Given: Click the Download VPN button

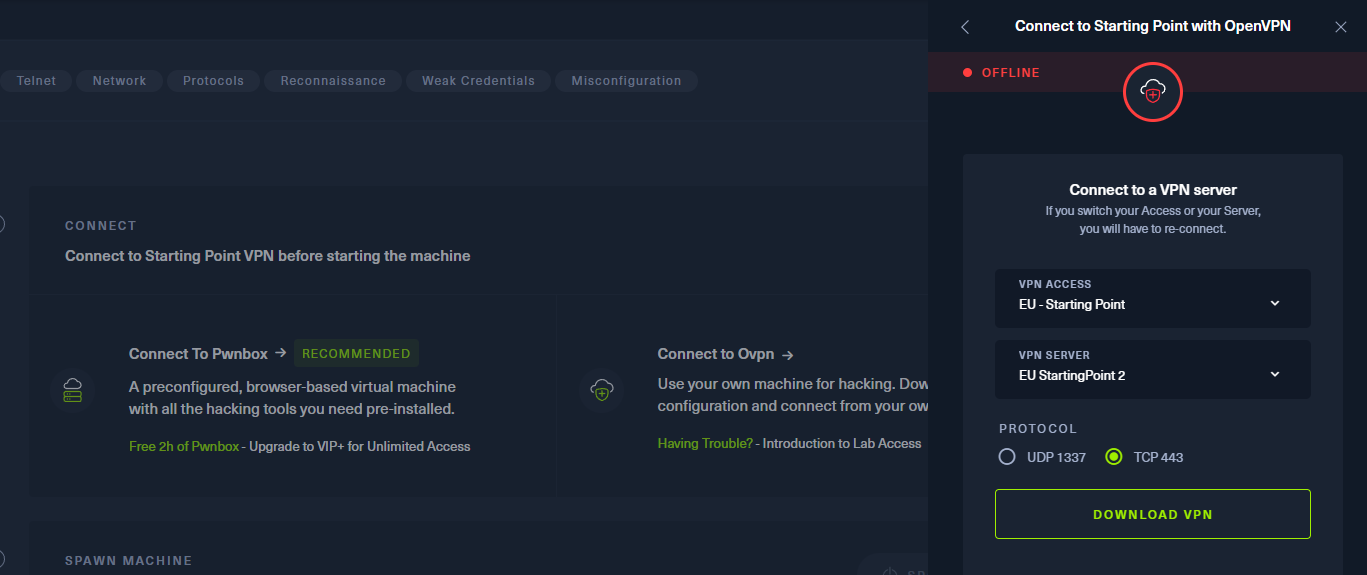Looking at the screenshot, I should [1152, 514].
